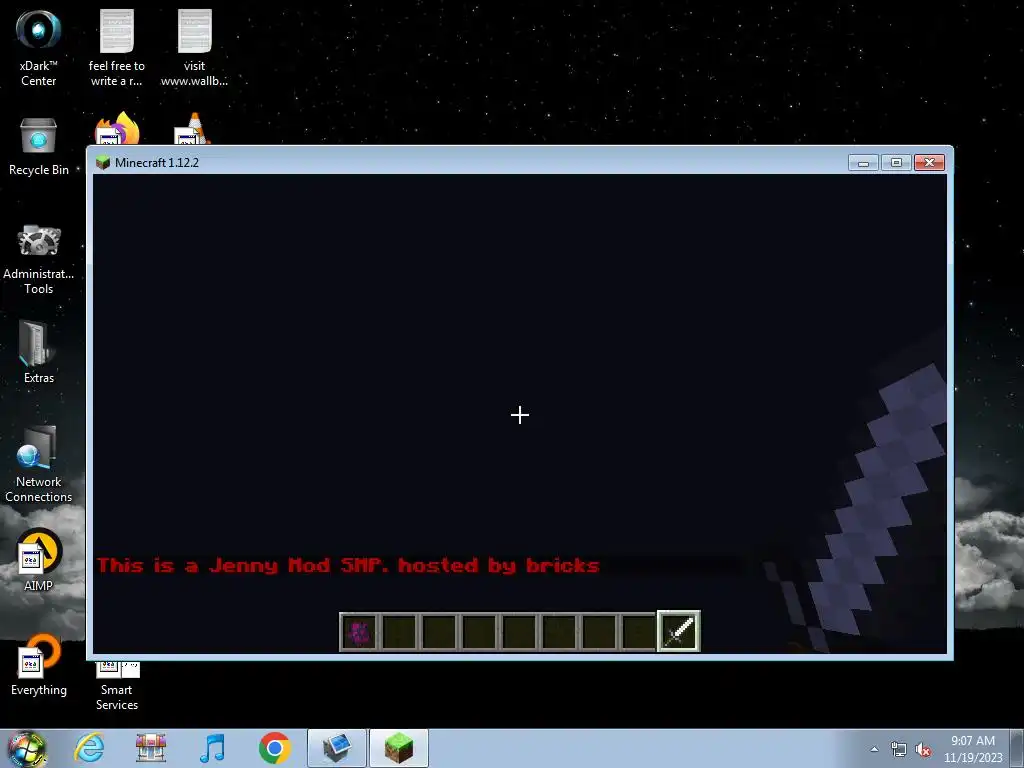This screenshot has height=768, width=1024.
Task: Open the Recycle Bin
Action: pos(39,147)
